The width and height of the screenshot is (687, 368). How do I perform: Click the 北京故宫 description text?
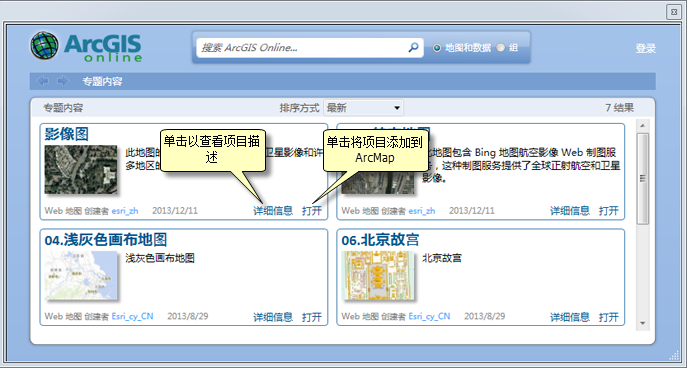coord(442,258)
